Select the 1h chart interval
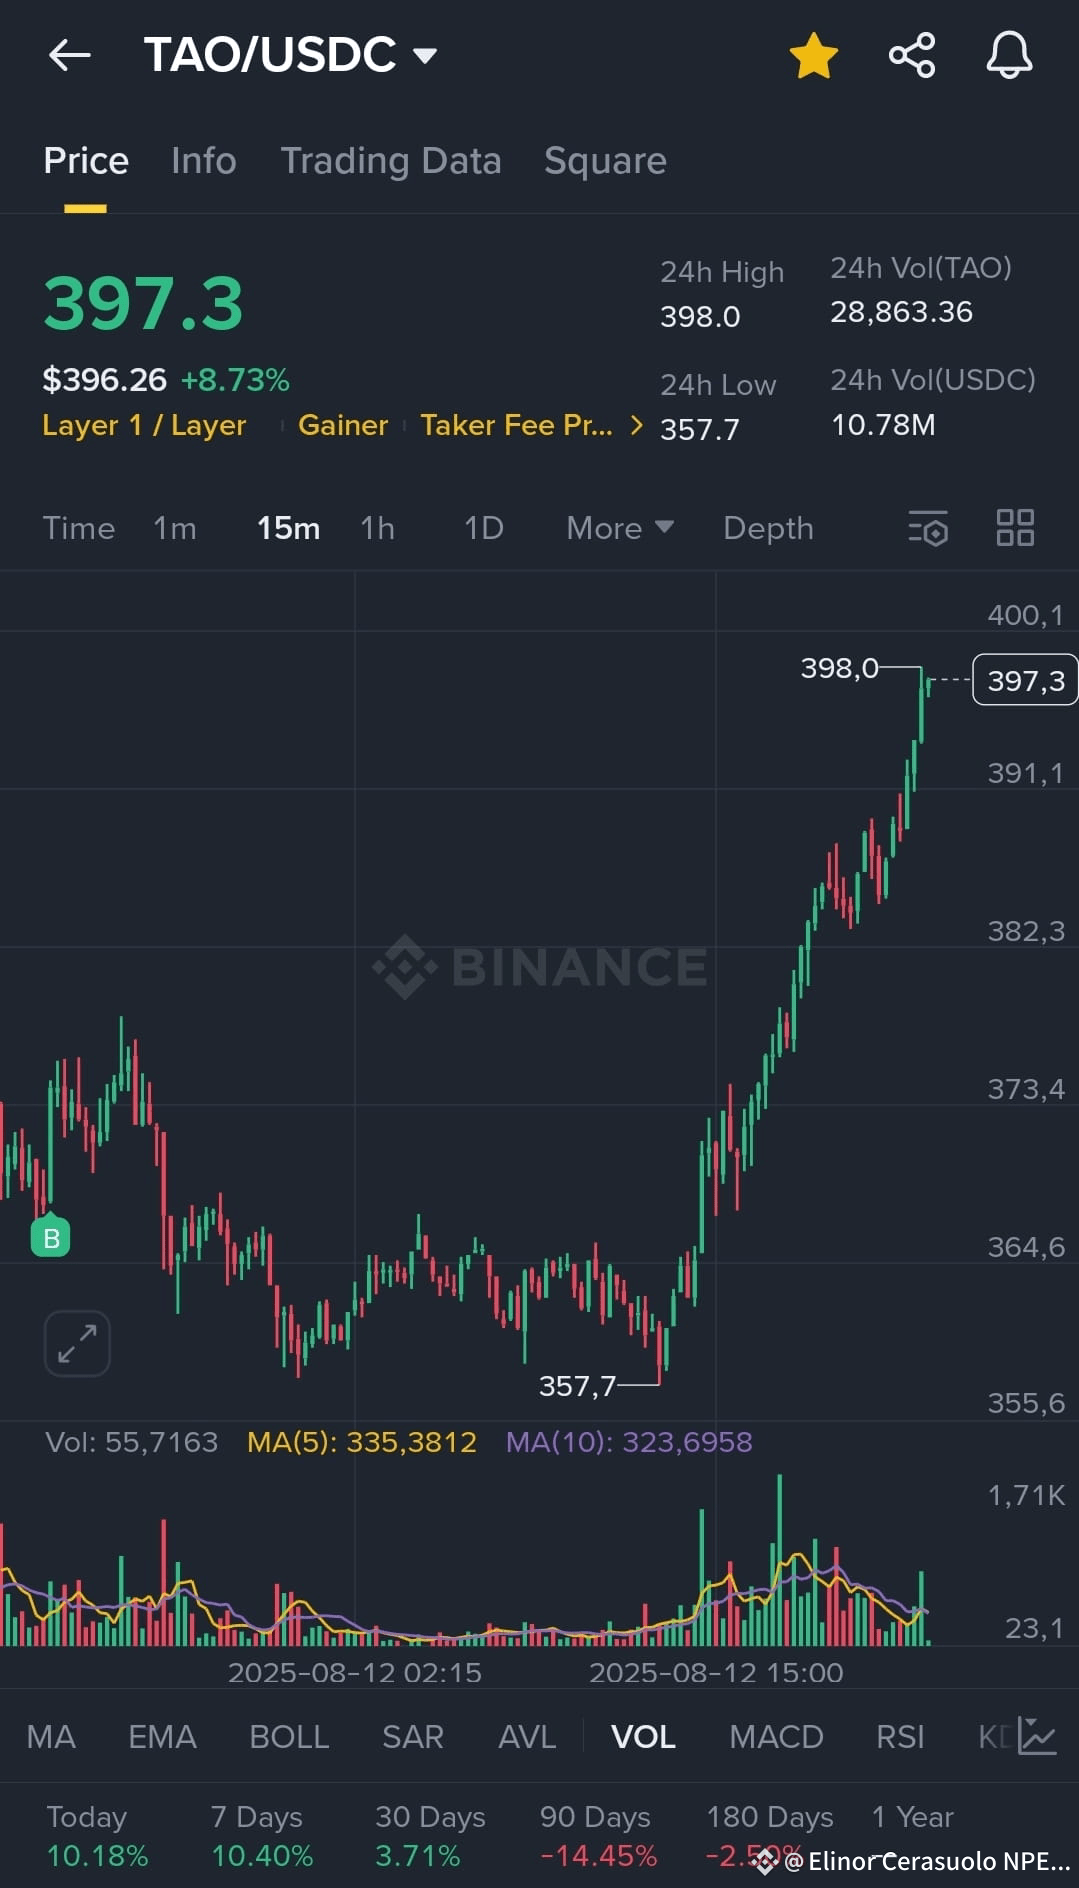 (377, 528)
